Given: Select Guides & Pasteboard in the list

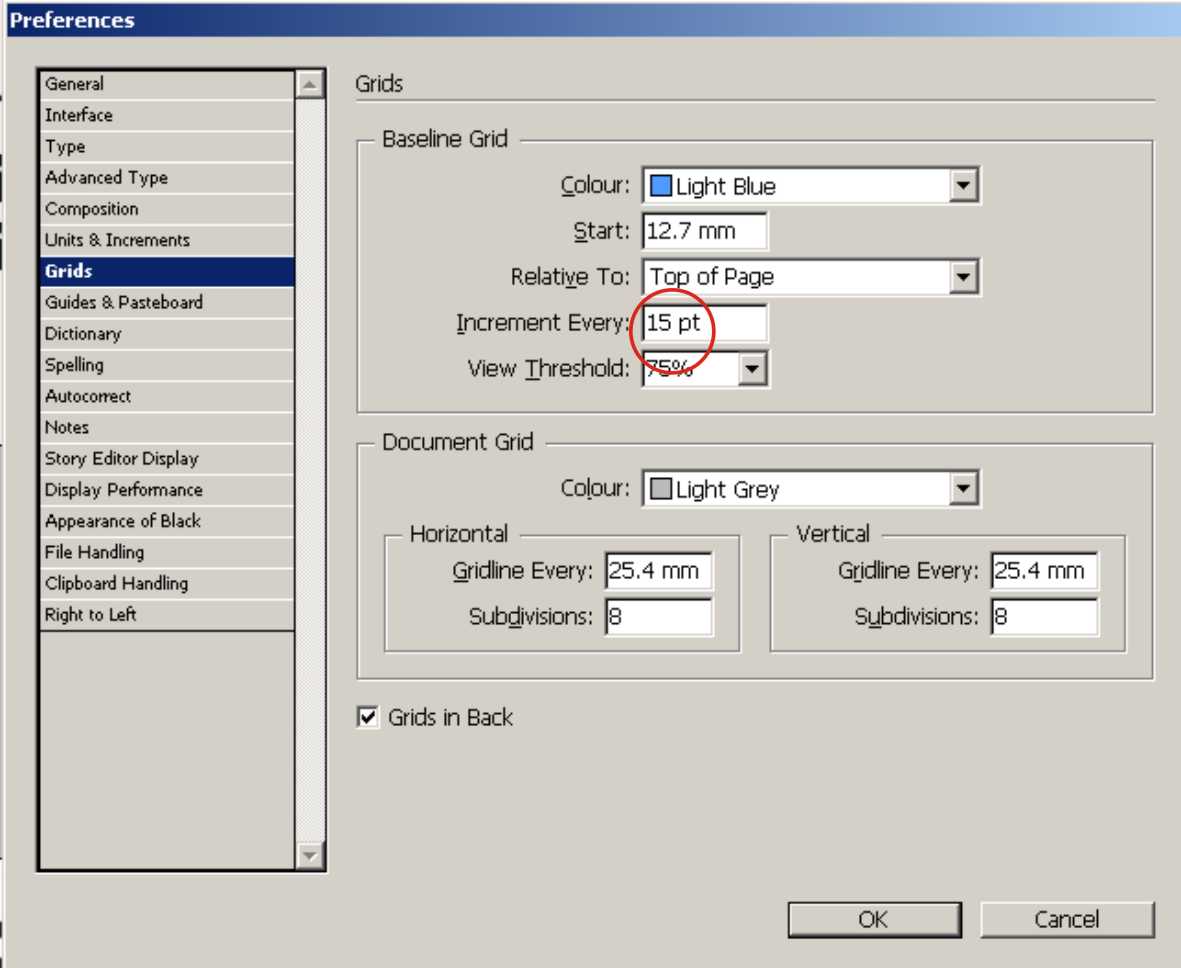Looking at the screenshot, I should [167, 302].
